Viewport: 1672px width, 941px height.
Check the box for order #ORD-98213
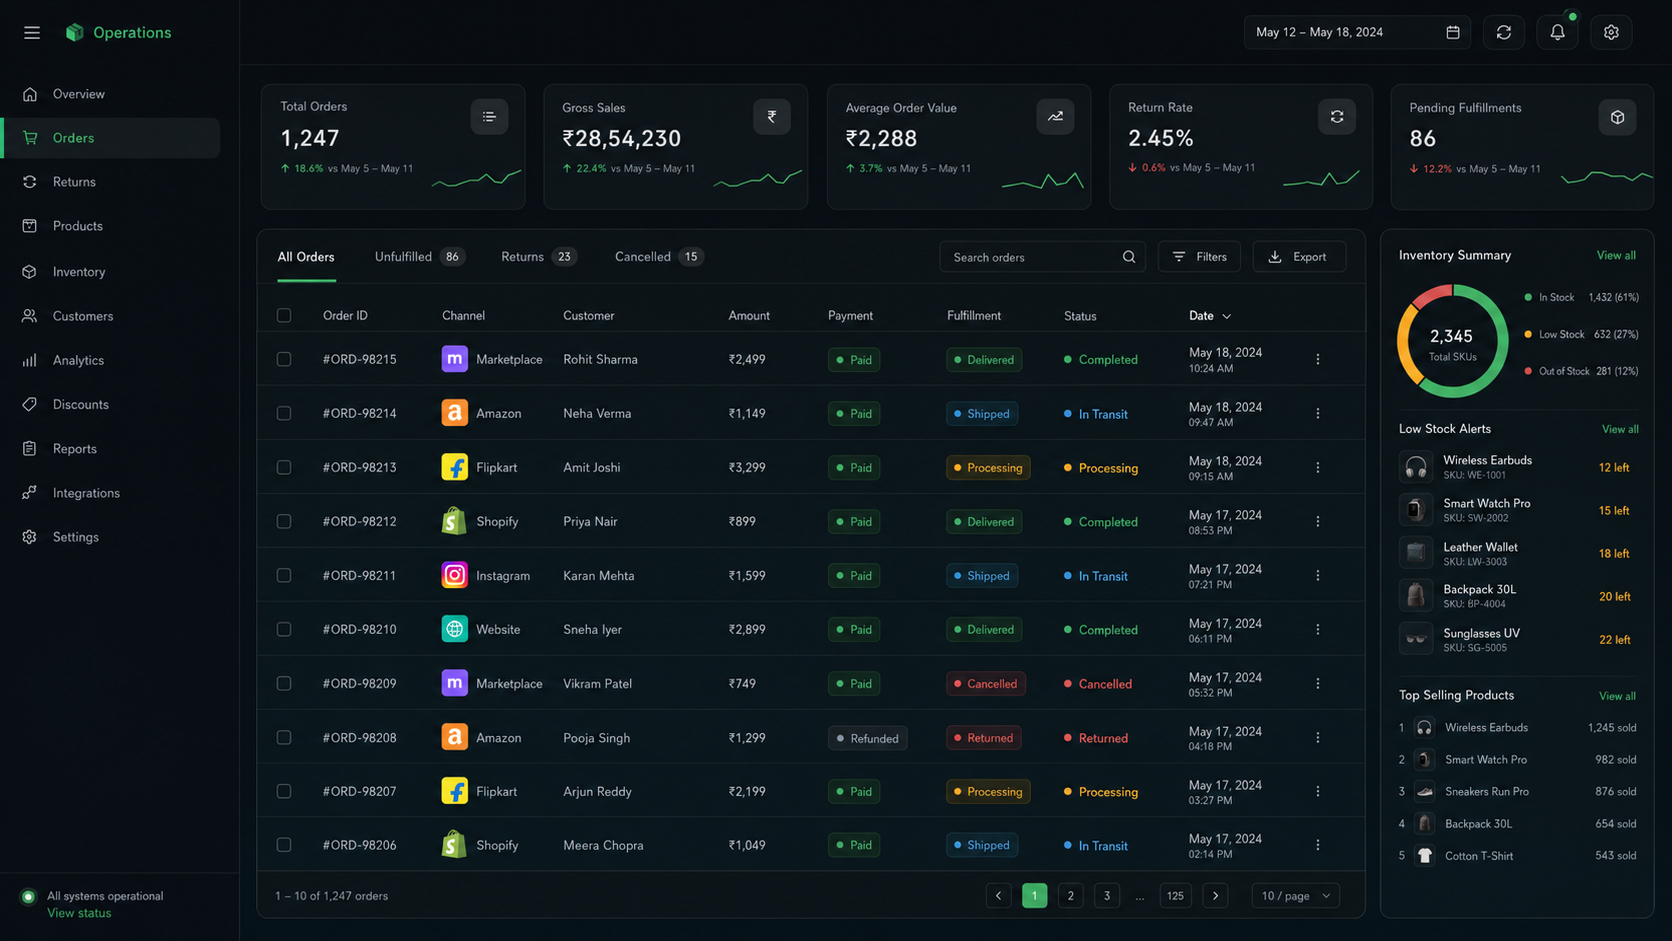(284, 467)
